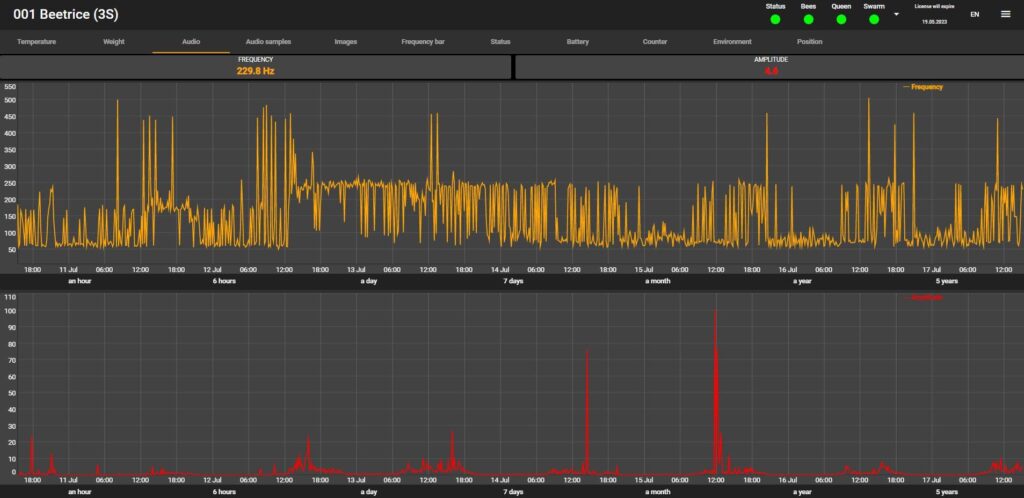The height and width of the screenshot is (498, 1024).
Task: Set amplitude chart range to a year
Action: tap(802, 492)
